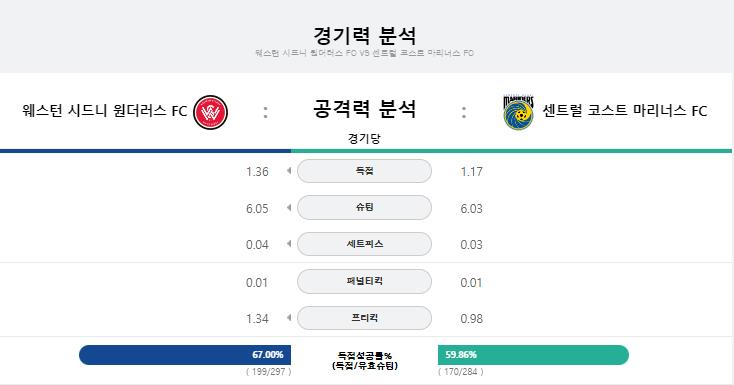Click the Central Coast Mariners crest logo
This screenshot has width=734, height=385.
point(518,112)
